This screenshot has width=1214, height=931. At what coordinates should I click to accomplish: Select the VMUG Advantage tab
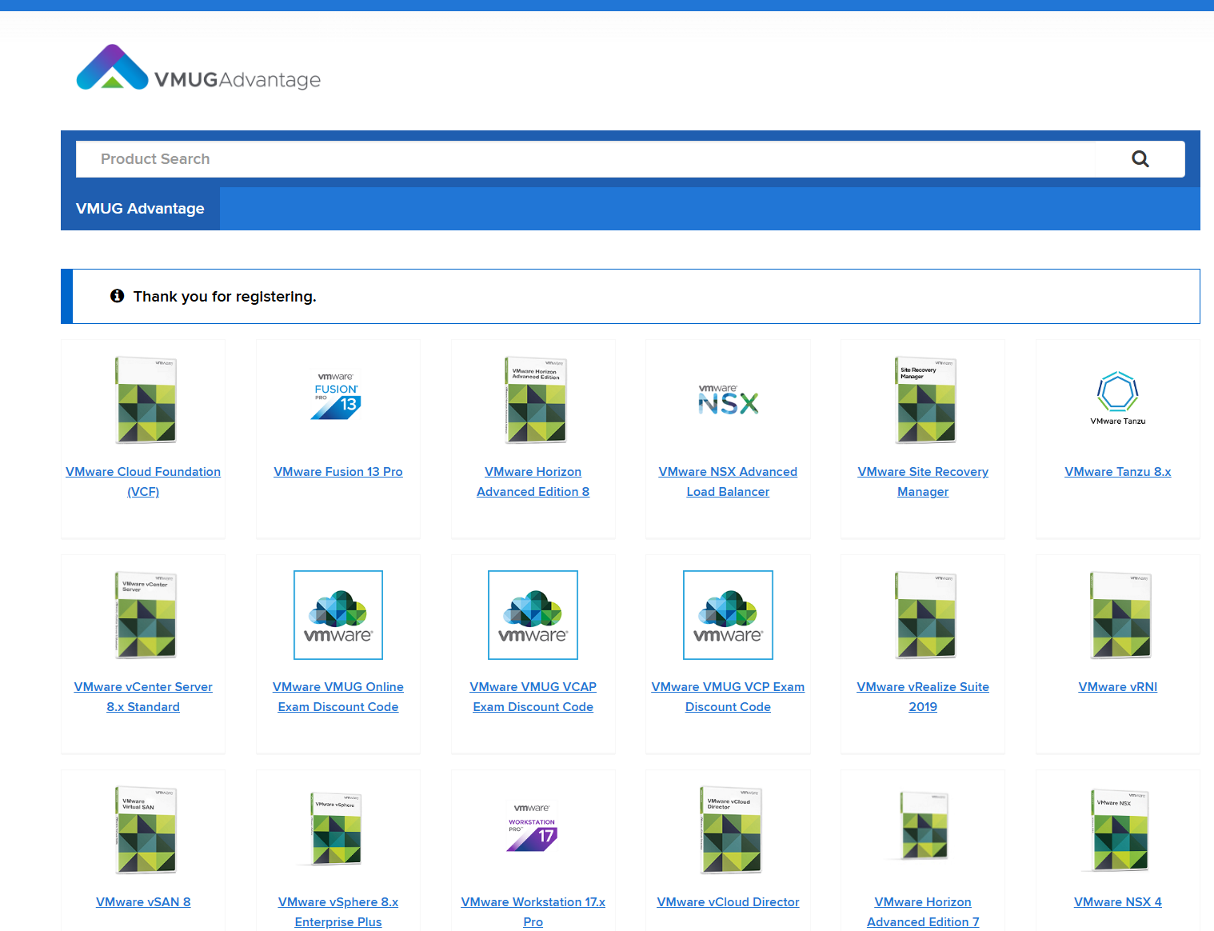pos(140,209)
